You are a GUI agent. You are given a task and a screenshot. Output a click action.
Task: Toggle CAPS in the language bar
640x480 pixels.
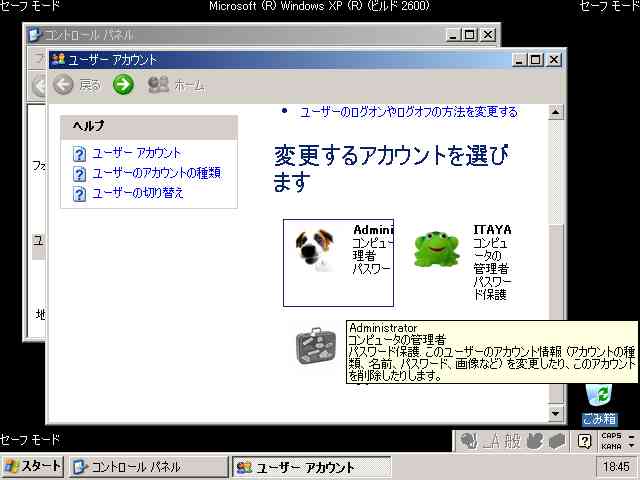pyautogui.click(x=611, y=436)
